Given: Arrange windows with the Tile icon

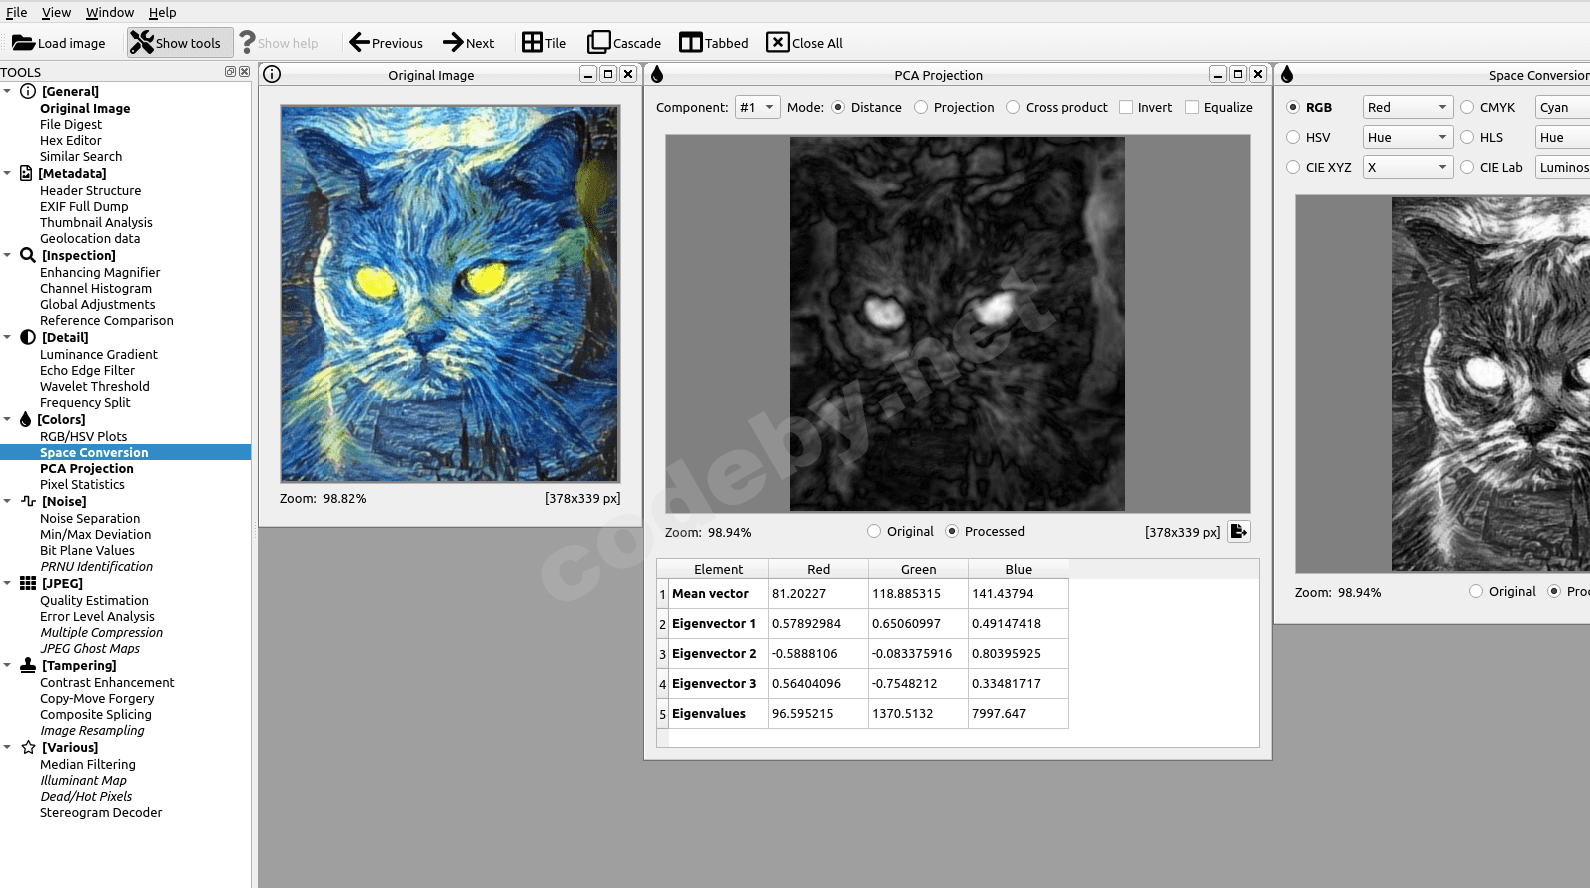Looking at the screenshot, I should (532, 43).
